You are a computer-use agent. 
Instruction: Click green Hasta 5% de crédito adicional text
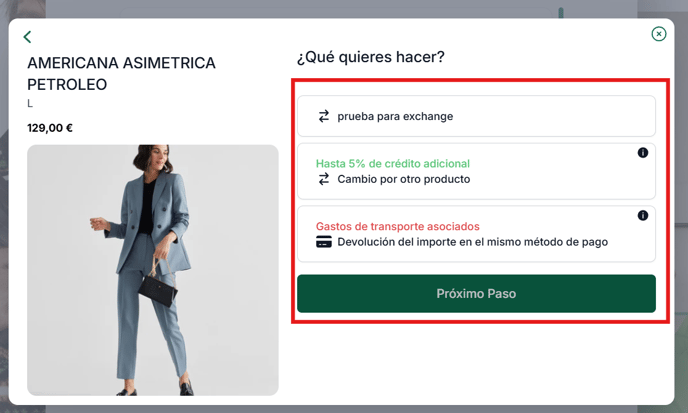pos(393,164)
